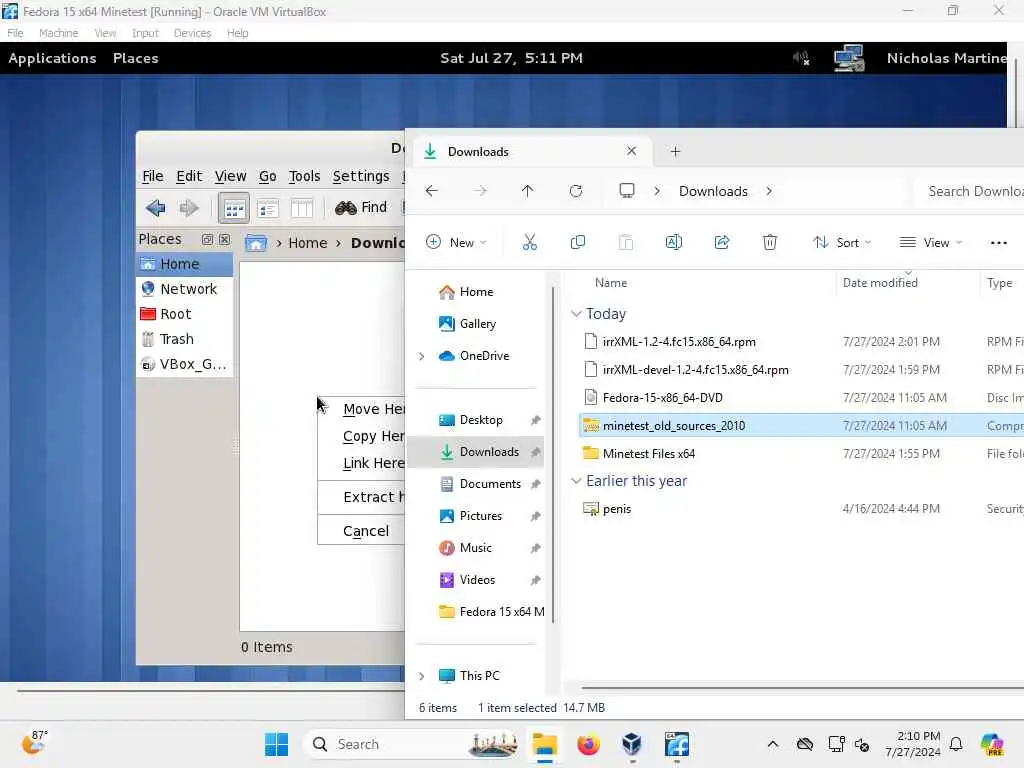Click the back arrow in Fedora file manager
The height and width of the screenshot is (768, 1024).
(x=156, y=208)
